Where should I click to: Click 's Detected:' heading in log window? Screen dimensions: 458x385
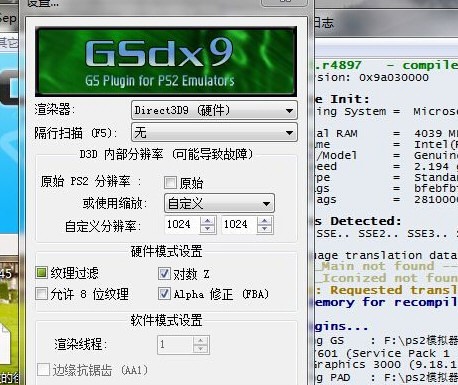pyautogui.click(x=358, y=221)
